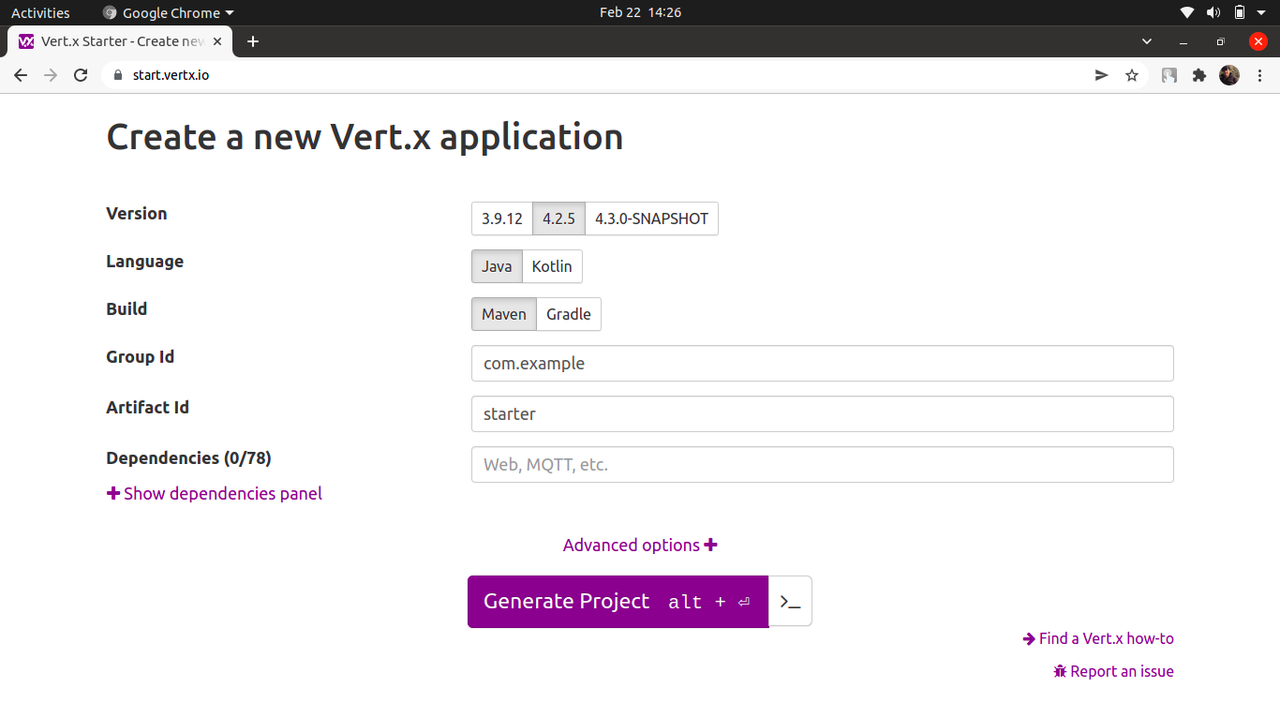Viewport: 1280px width, 720px height.
Task: Open Chrome's three-dot menu icon
Action: point(1260,74)
